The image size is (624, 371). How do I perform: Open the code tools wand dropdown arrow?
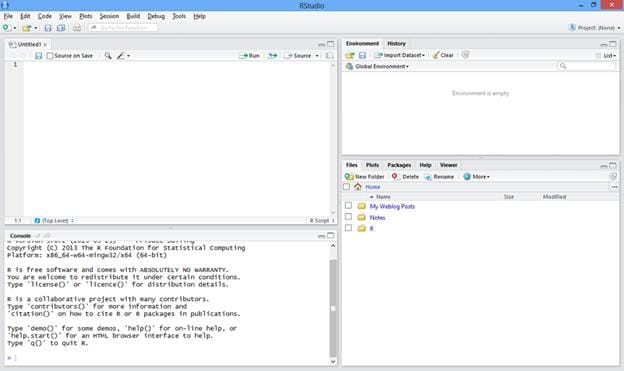coord(129,56)
